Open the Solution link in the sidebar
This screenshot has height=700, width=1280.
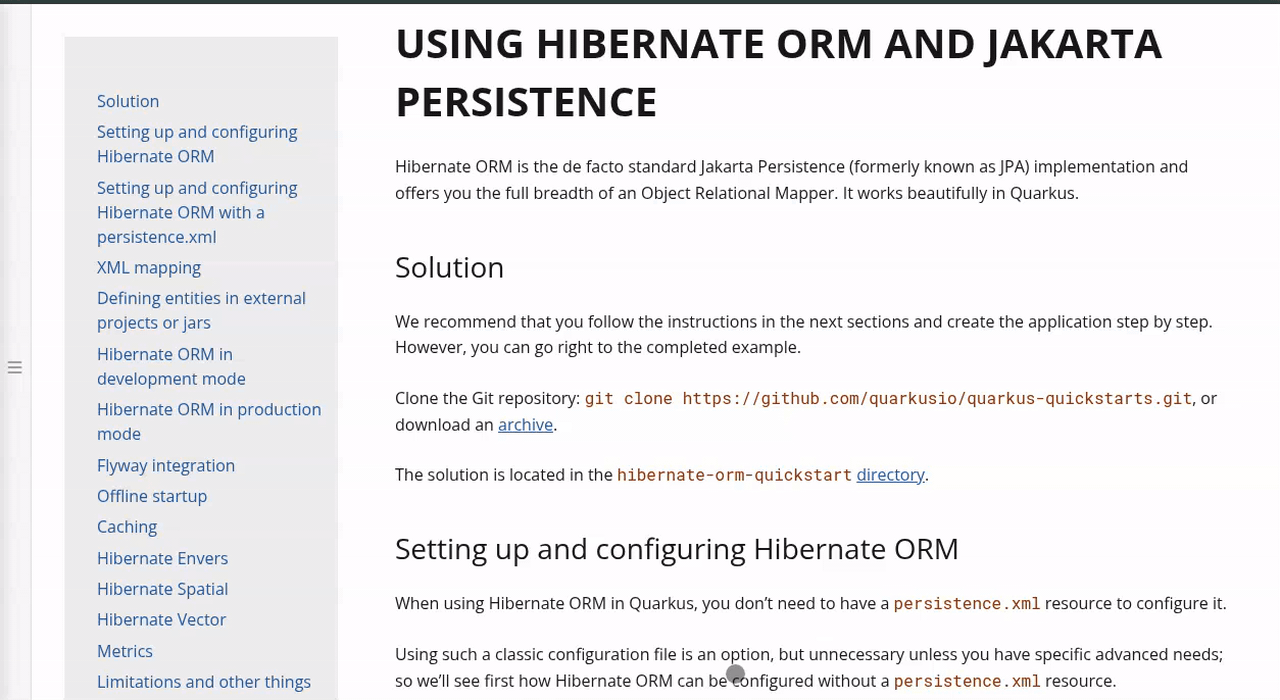128,101
